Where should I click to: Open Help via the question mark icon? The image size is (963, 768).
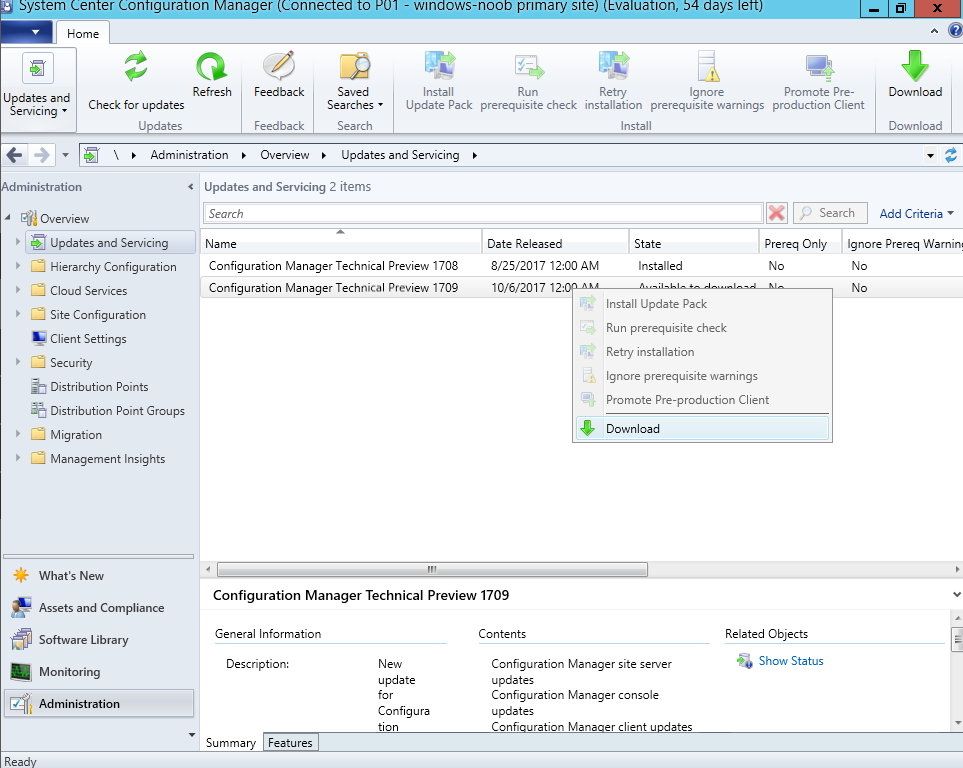pos(956,31)
